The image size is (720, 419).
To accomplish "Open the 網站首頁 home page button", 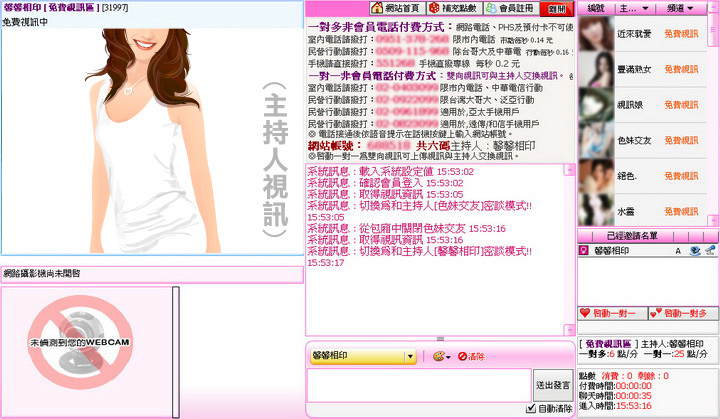I will coord(396,8).
